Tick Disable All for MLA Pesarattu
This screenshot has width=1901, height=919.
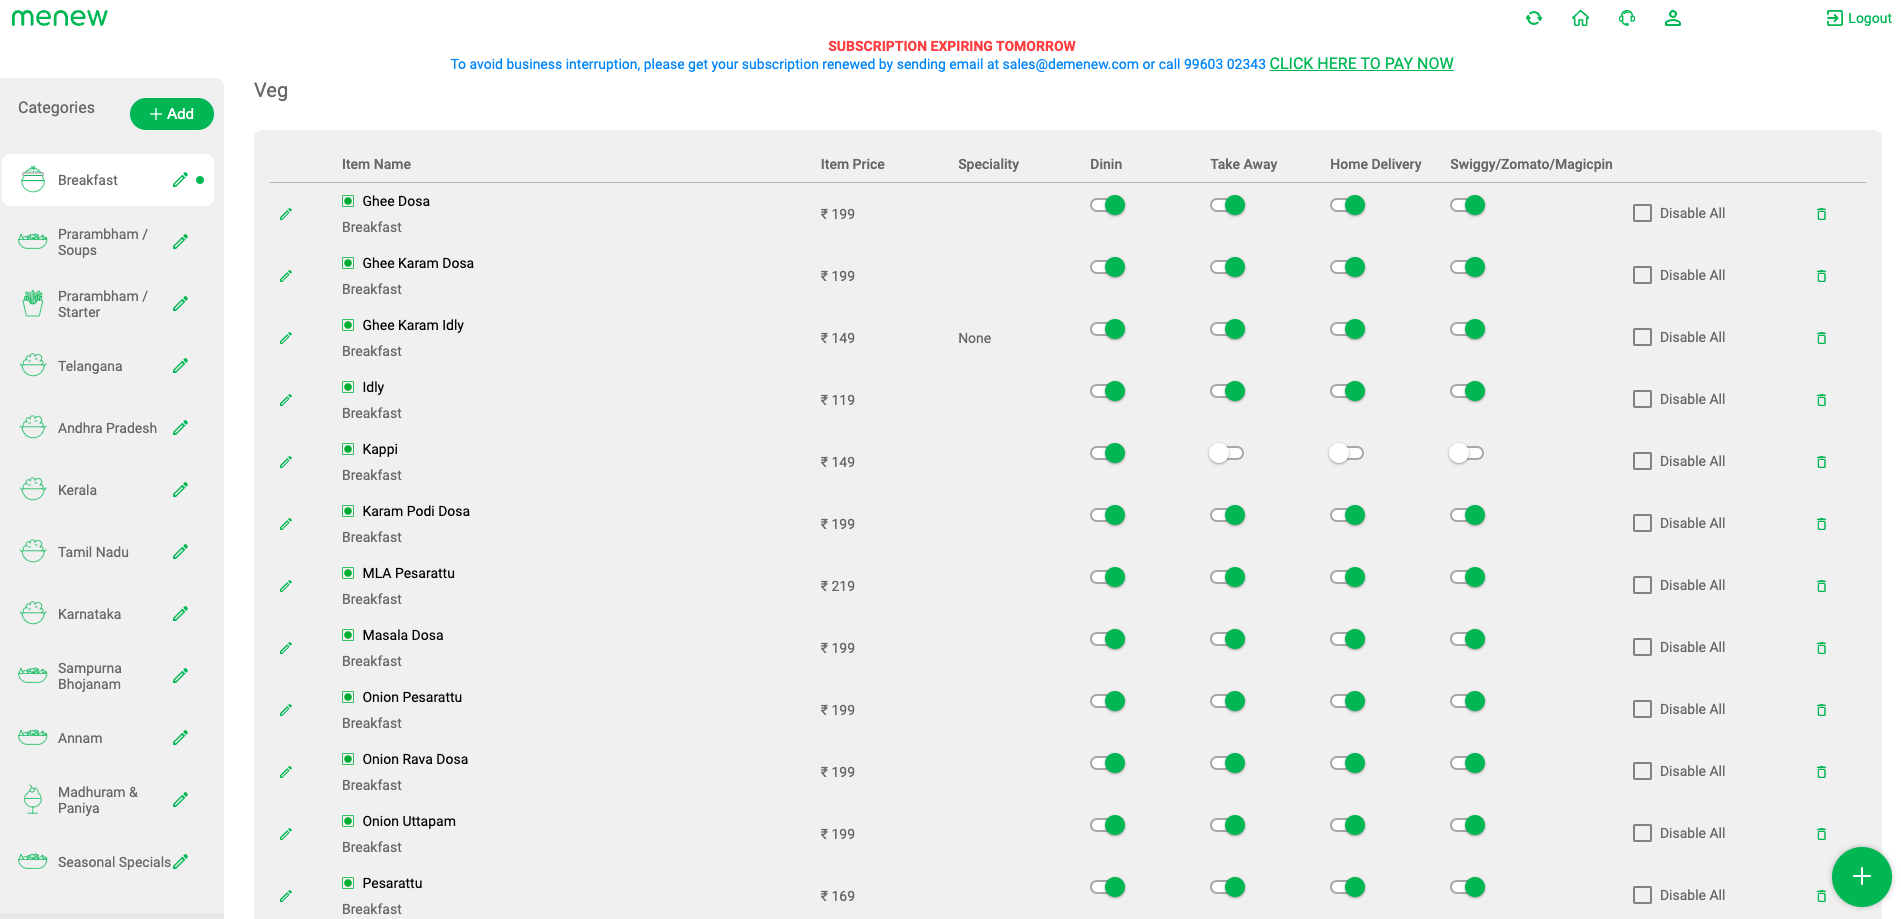(x=1642, y=585)
